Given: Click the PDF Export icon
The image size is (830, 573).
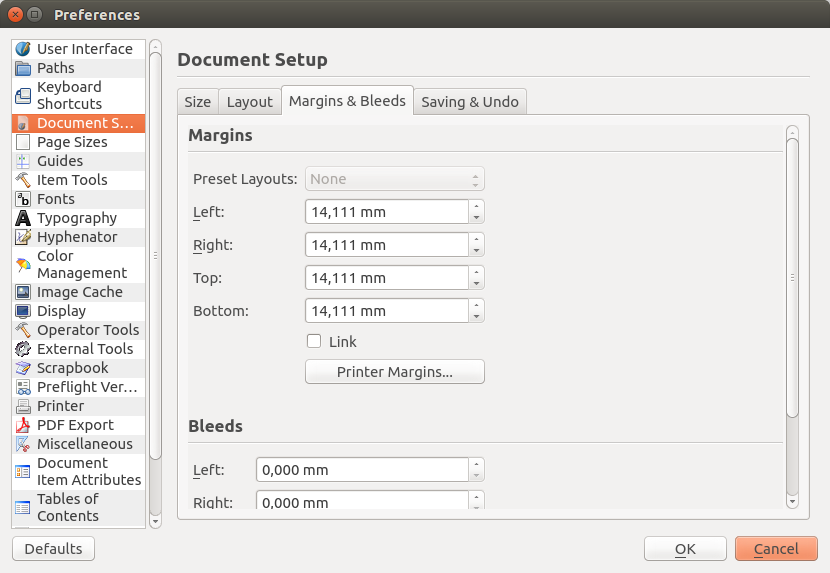Looking at the screenshot, I should 23,425.
